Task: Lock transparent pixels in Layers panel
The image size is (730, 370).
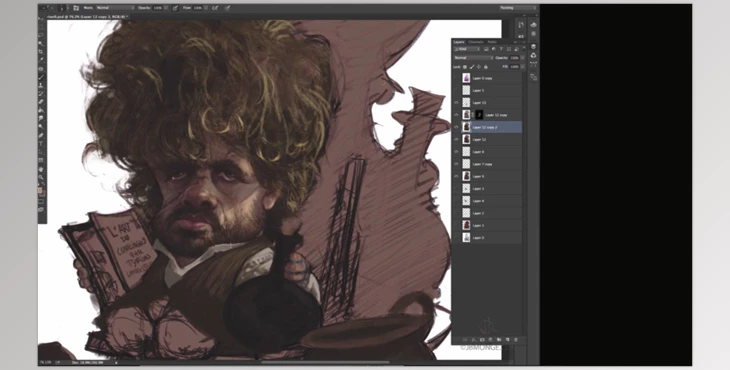Action: pyautogui.click(x=465, y=67)
